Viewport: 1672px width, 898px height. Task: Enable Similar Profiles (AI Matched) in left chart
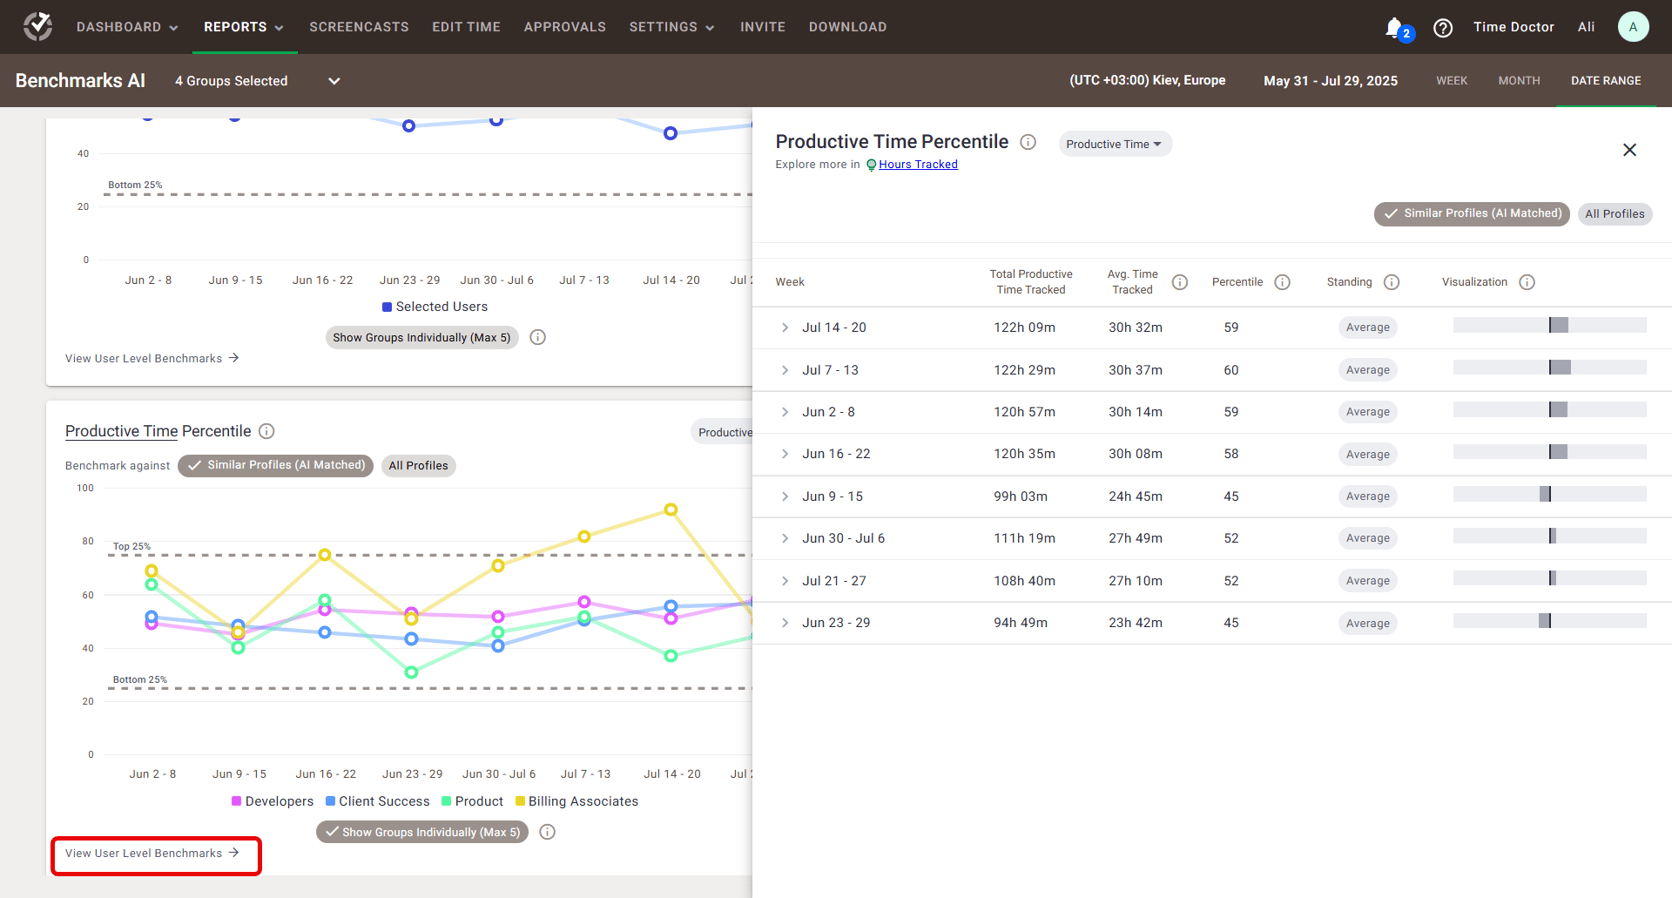[276, 465]
